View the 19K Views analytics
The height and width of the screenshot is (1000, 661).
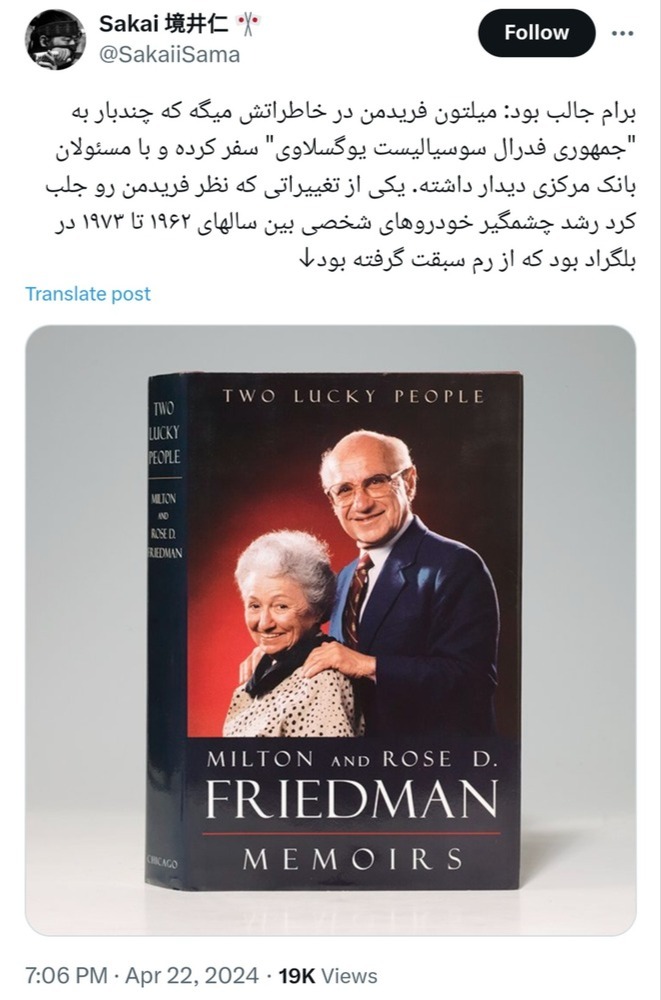pyautogui.click(x=328, y=976)
